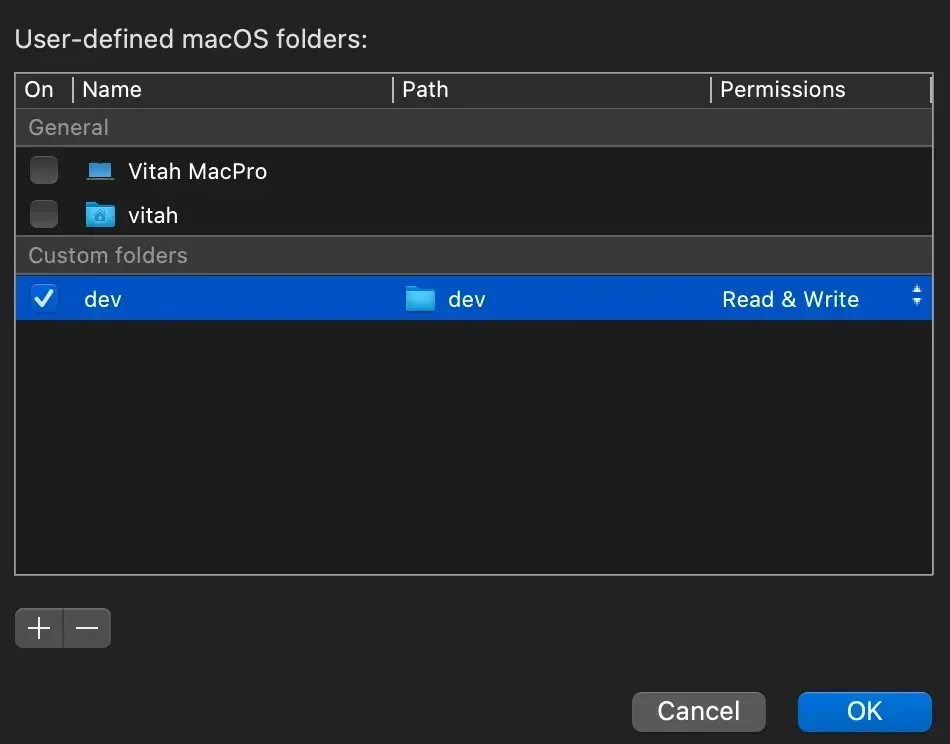Click the permissions stepper arrows for dev
This screenshot has height=744, width=950.
[916, 297]
